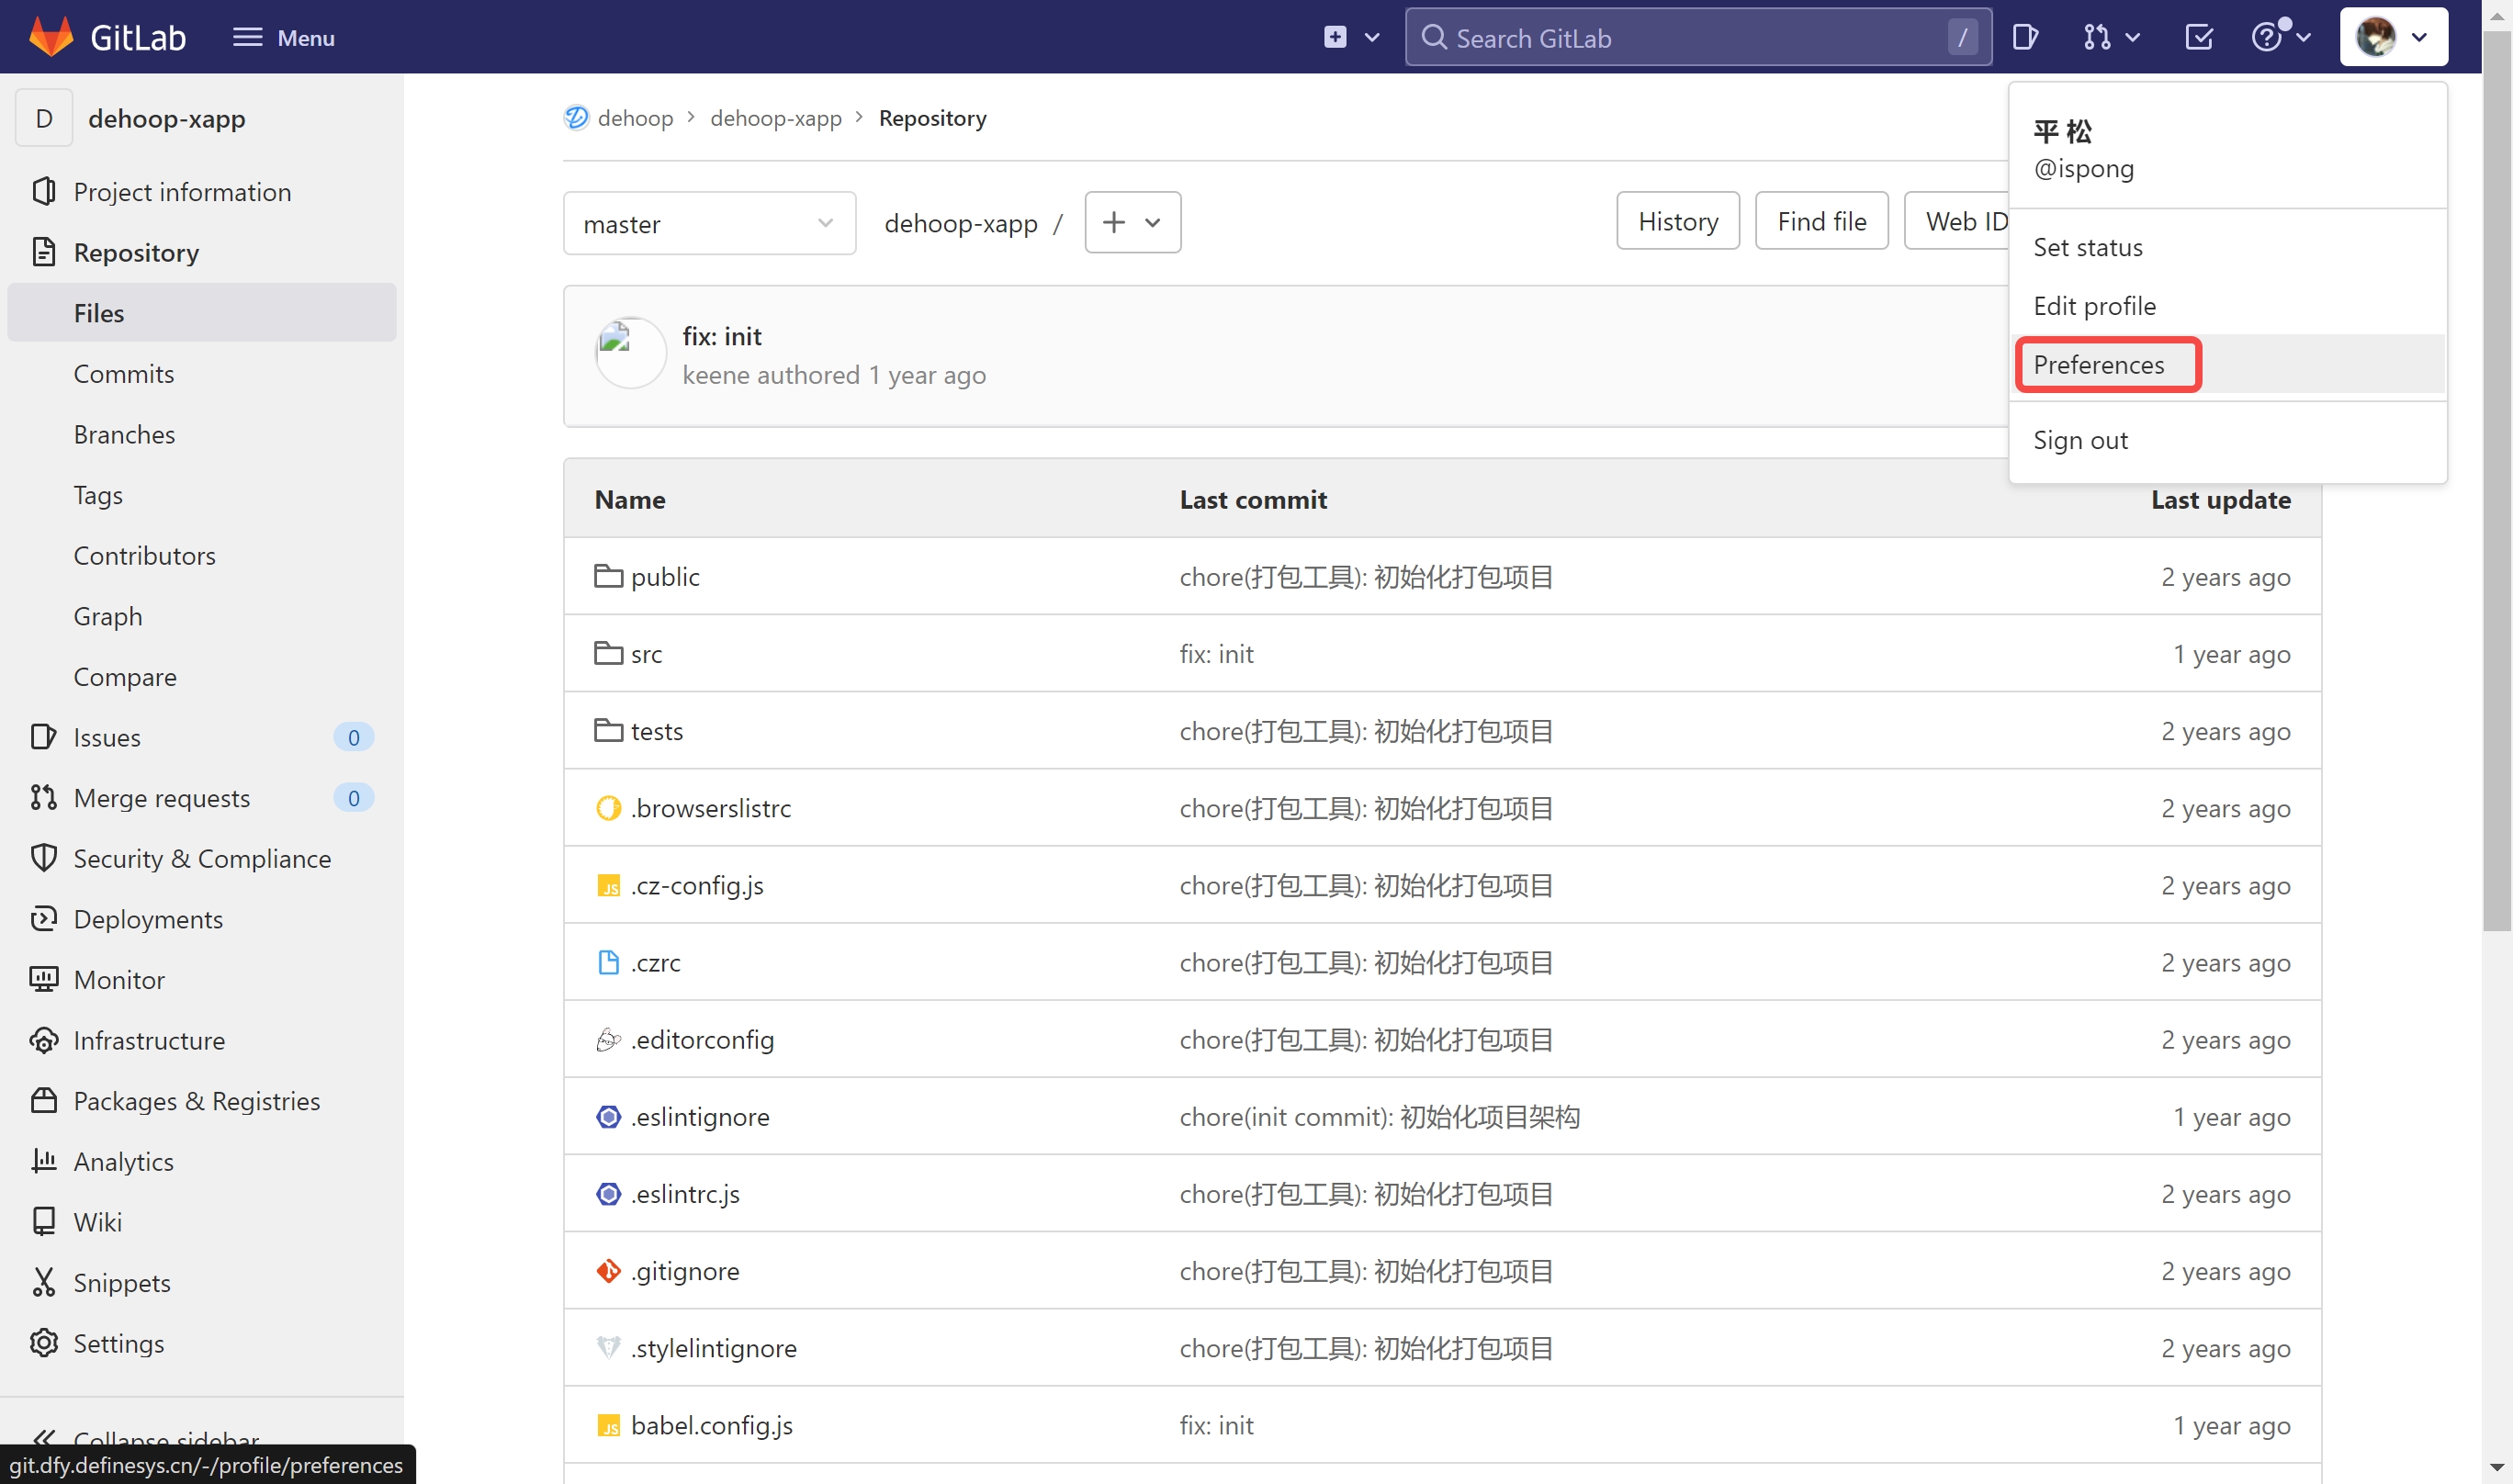Click the page vertical scrollbar
2513x1484 pixels.
click(x=2497, y=480)
